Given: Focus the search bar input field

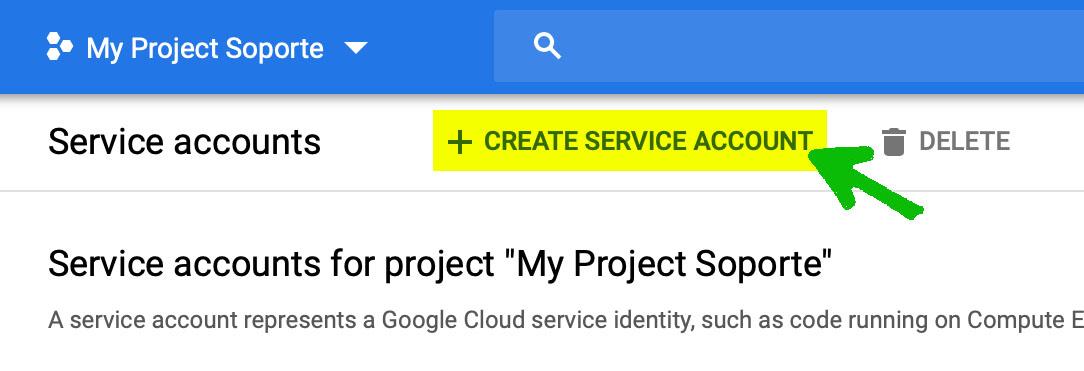Looking at the screenshot, I should point(789,46).
